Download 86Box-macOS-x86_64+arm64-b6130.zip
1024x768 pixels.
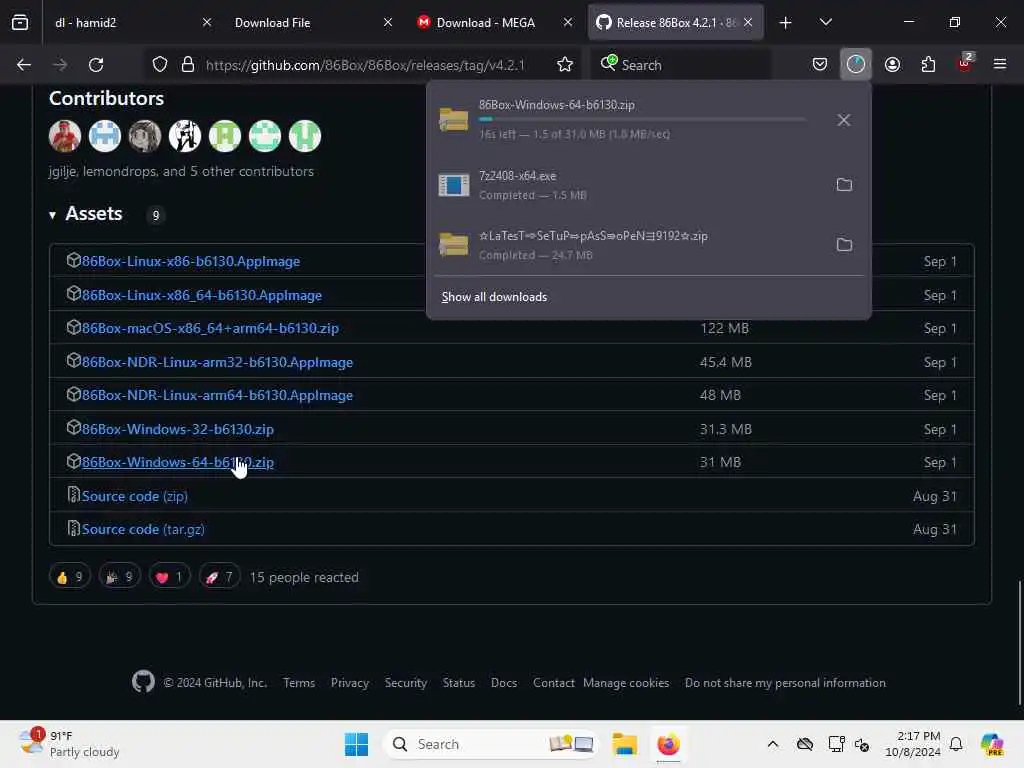210,328
